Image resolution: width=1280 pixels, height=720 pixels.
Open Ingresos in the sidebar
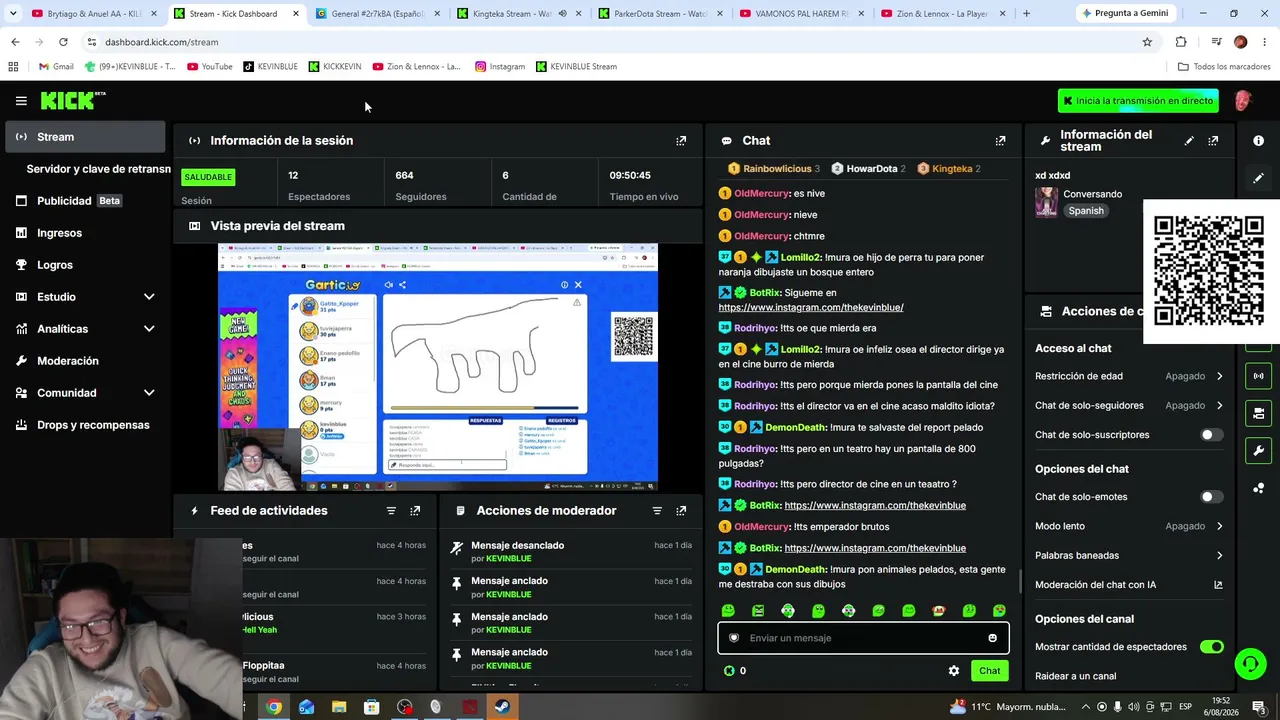(x=86, y=233)
